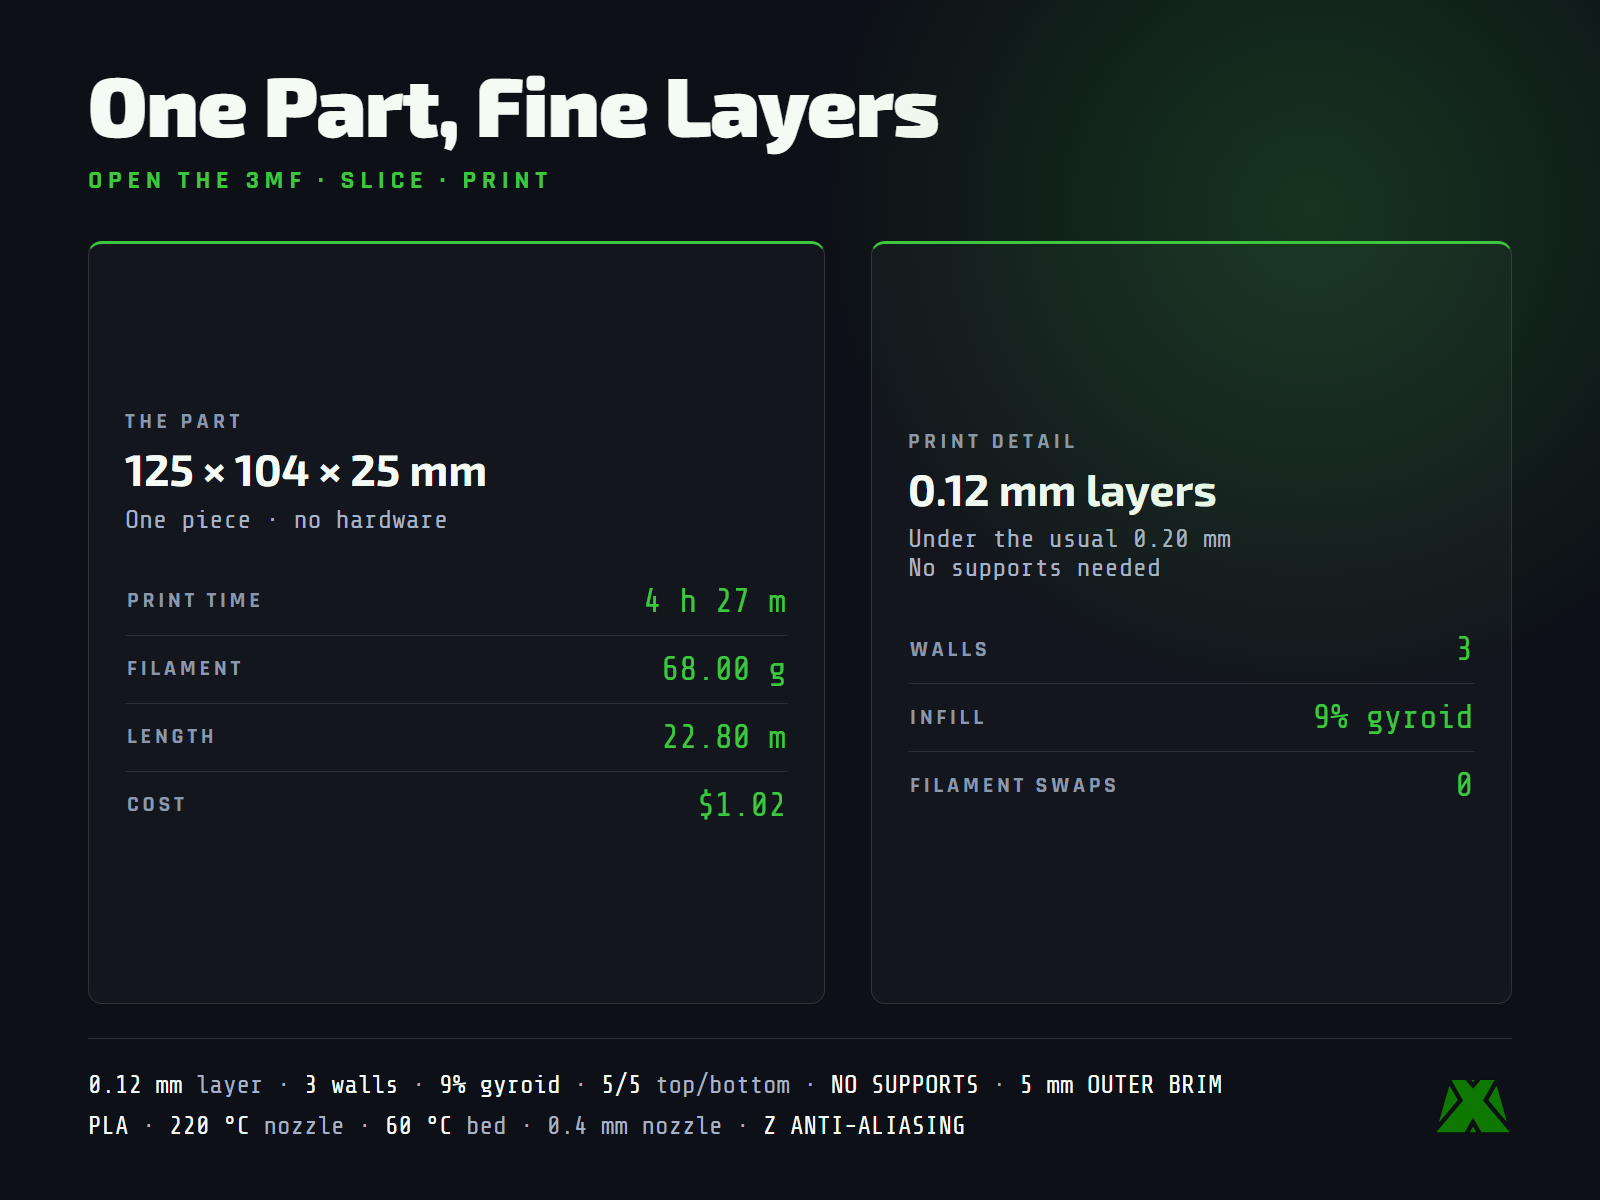Click "0.12 mm layer" in the footer

(175, 1085)
